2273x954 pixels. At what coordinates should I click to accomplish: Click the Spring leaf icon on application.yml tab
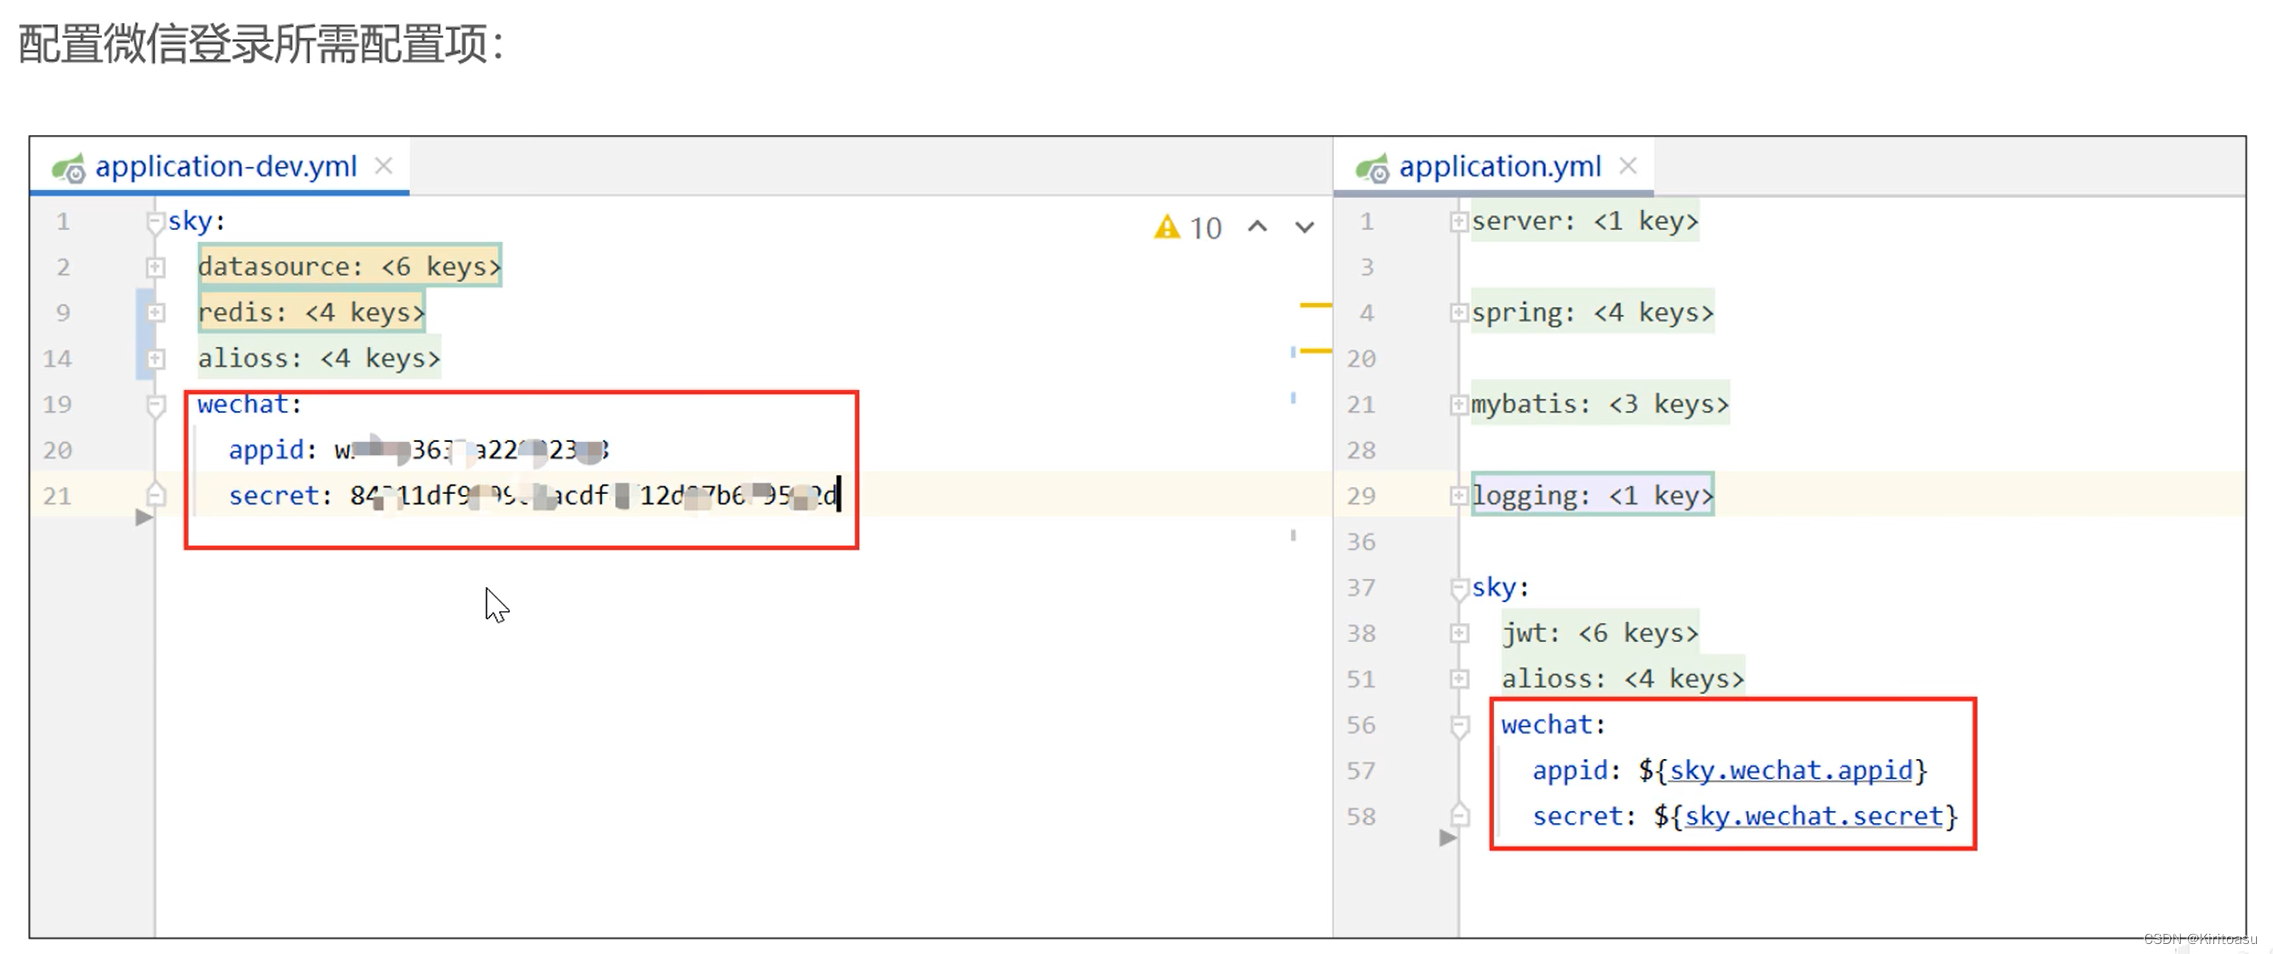[1373, 168]
